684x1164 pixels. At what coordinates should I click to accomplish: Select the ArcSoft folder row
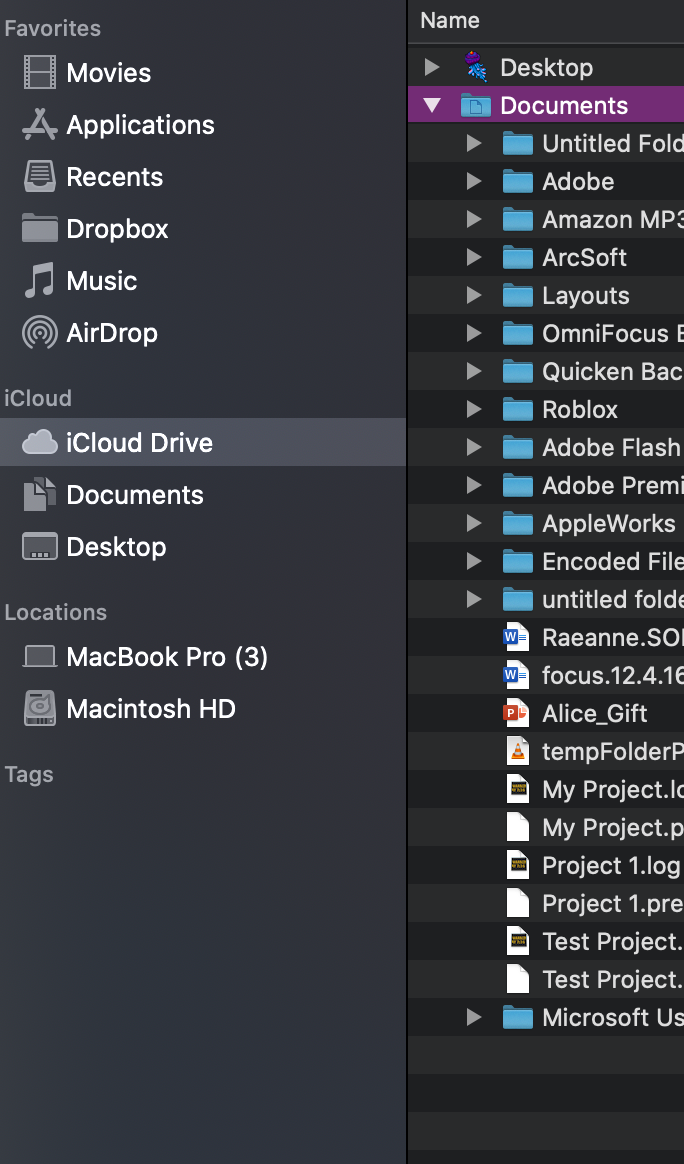click(x=584, y=257)
